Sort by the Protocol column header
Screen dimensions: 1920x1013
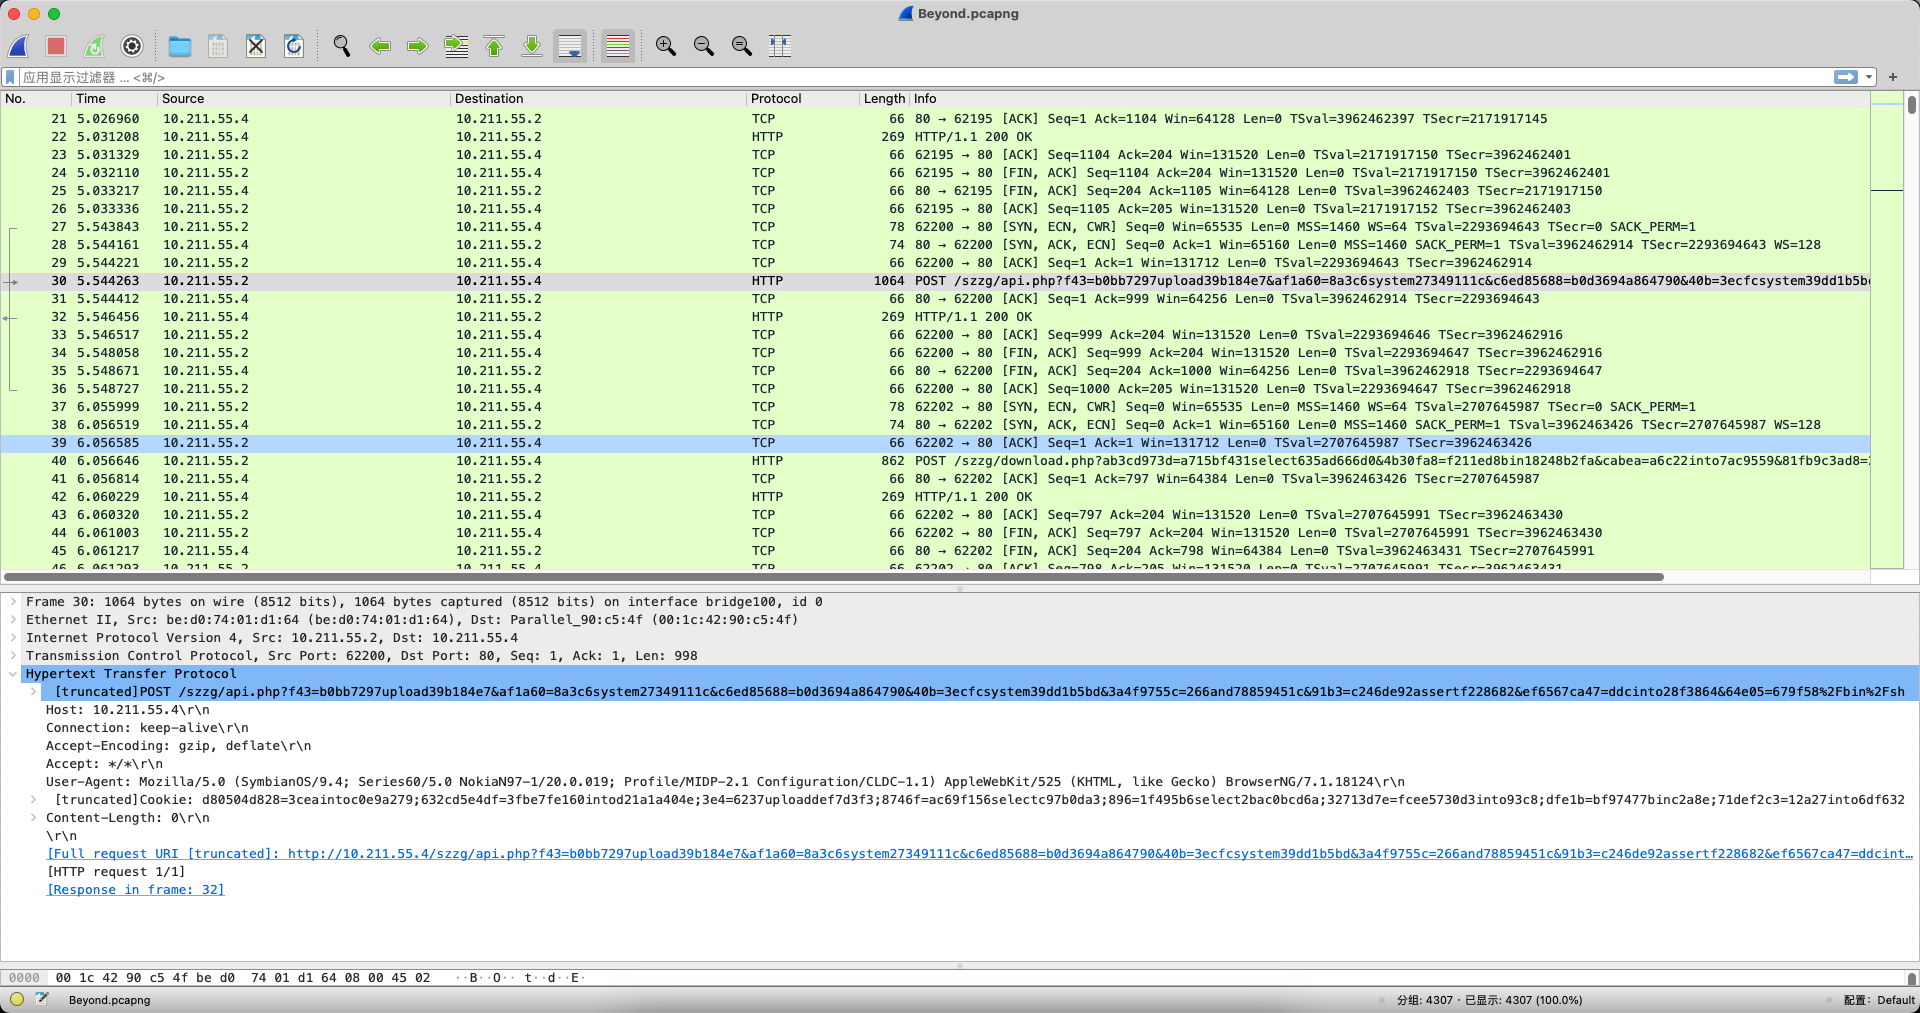coord(803,99)
